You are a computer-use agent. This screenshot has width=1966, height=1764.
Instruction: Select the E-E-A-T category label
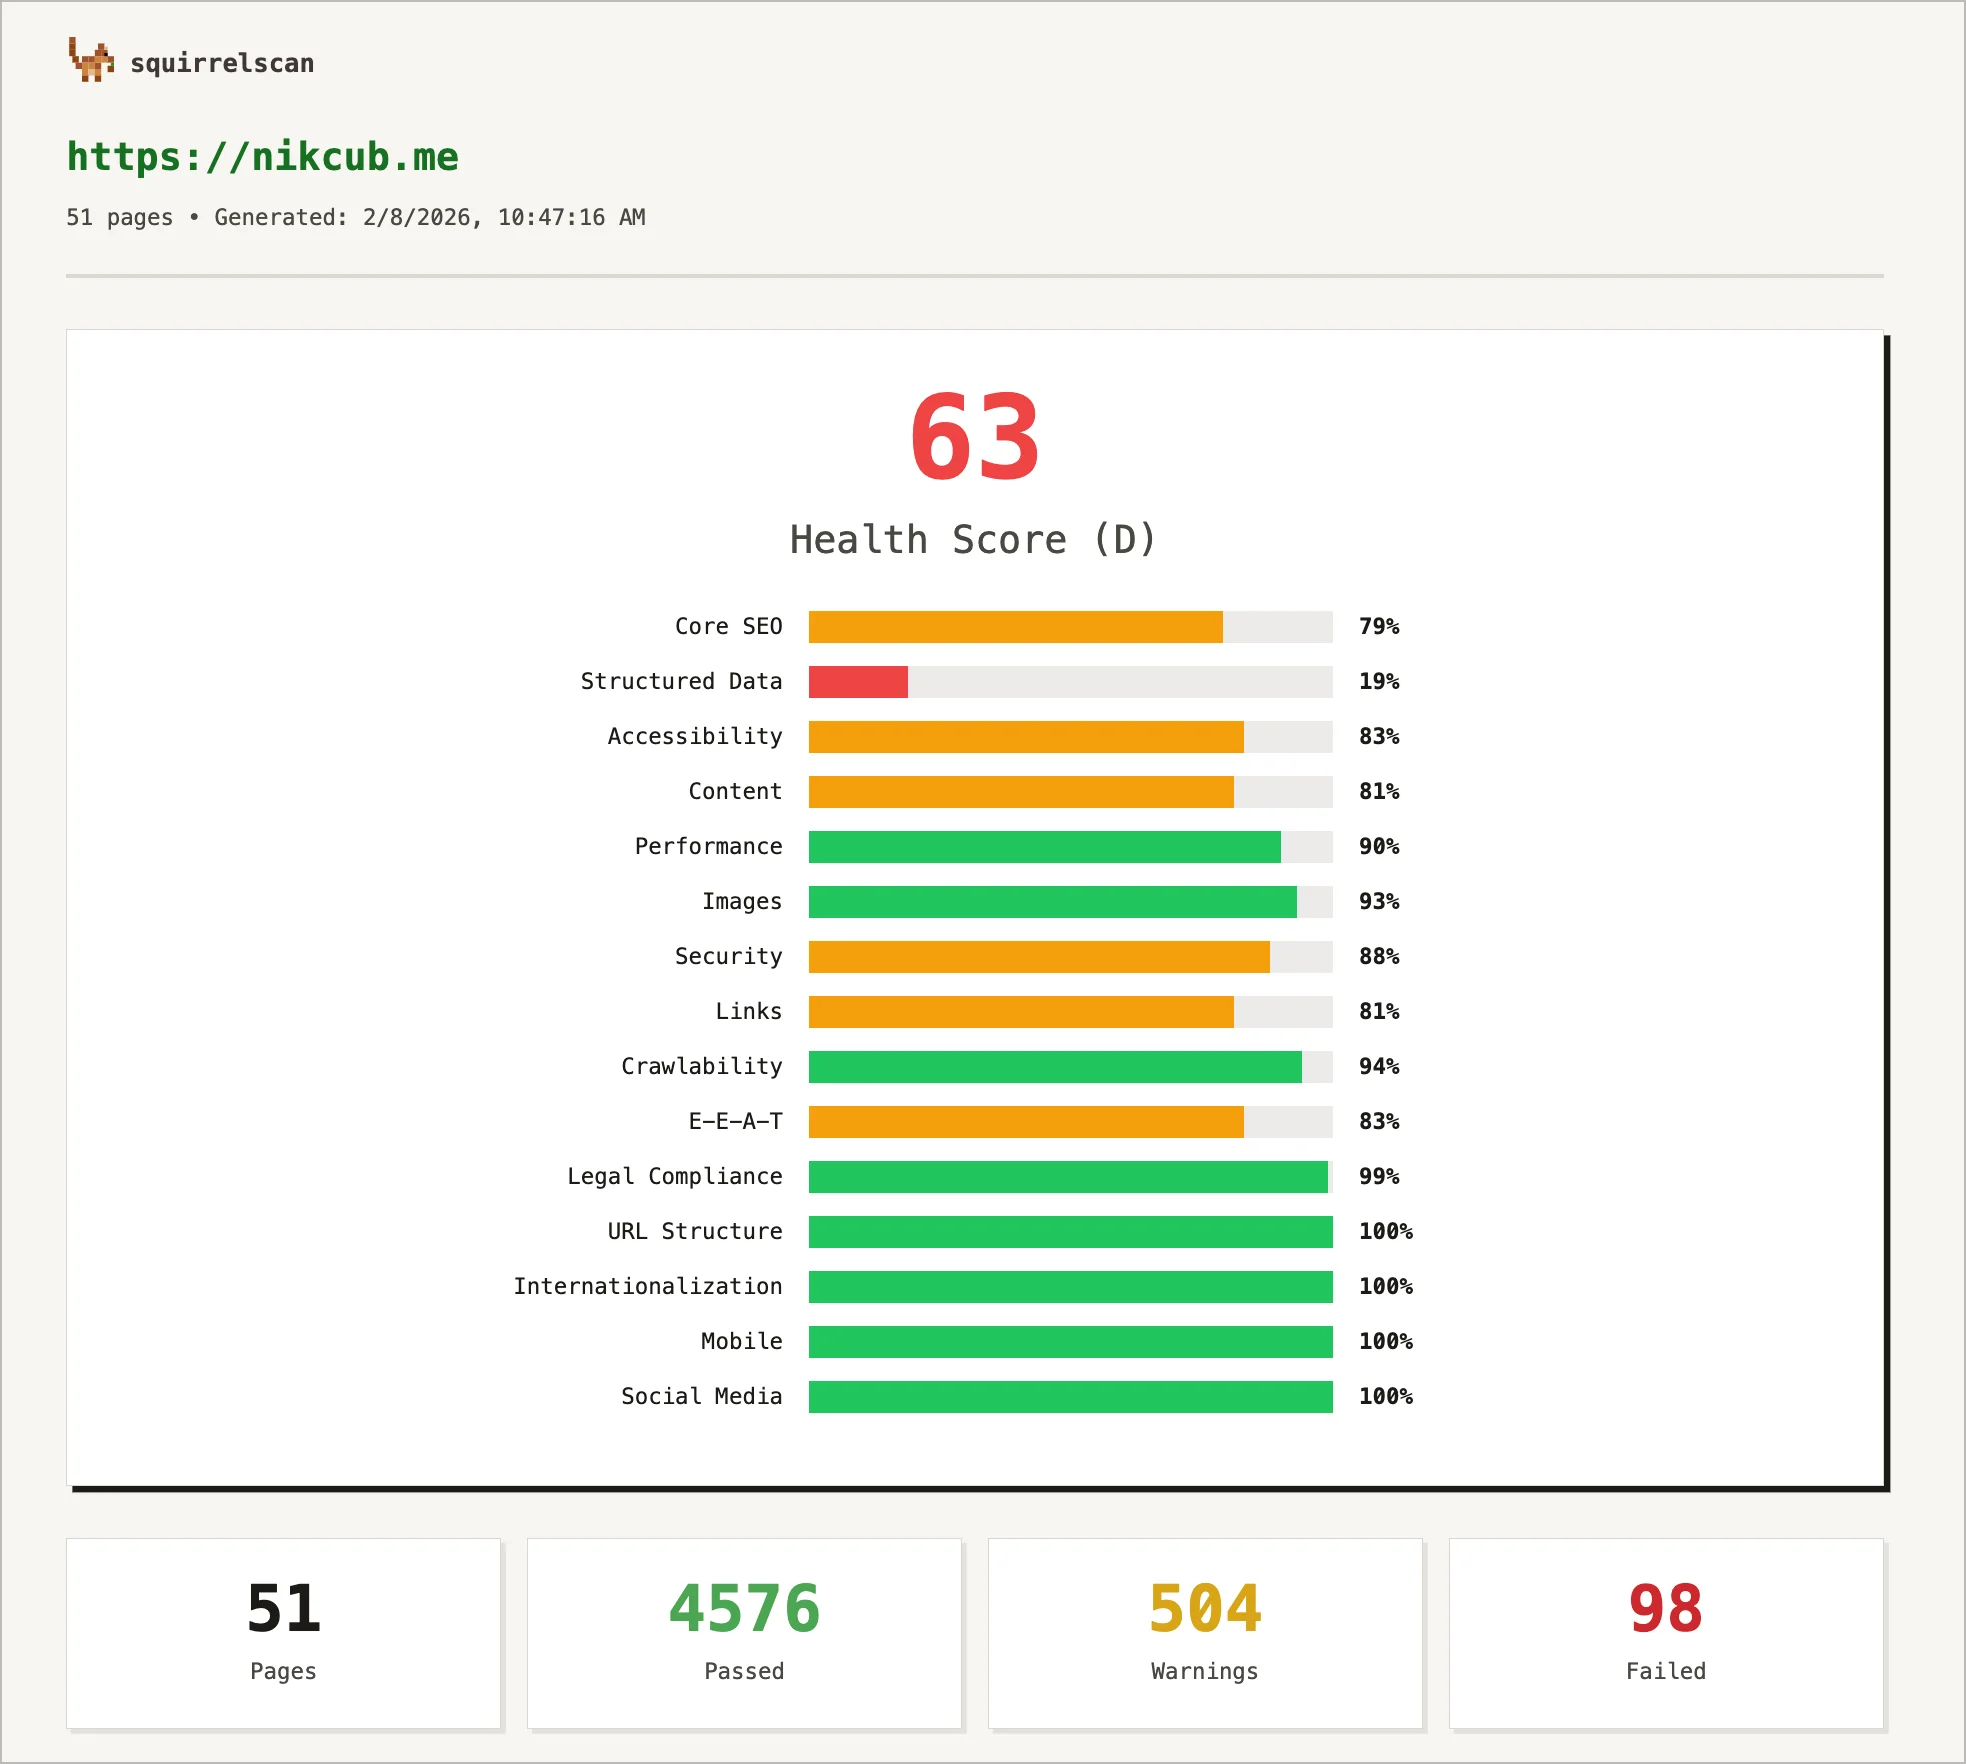734,1121
